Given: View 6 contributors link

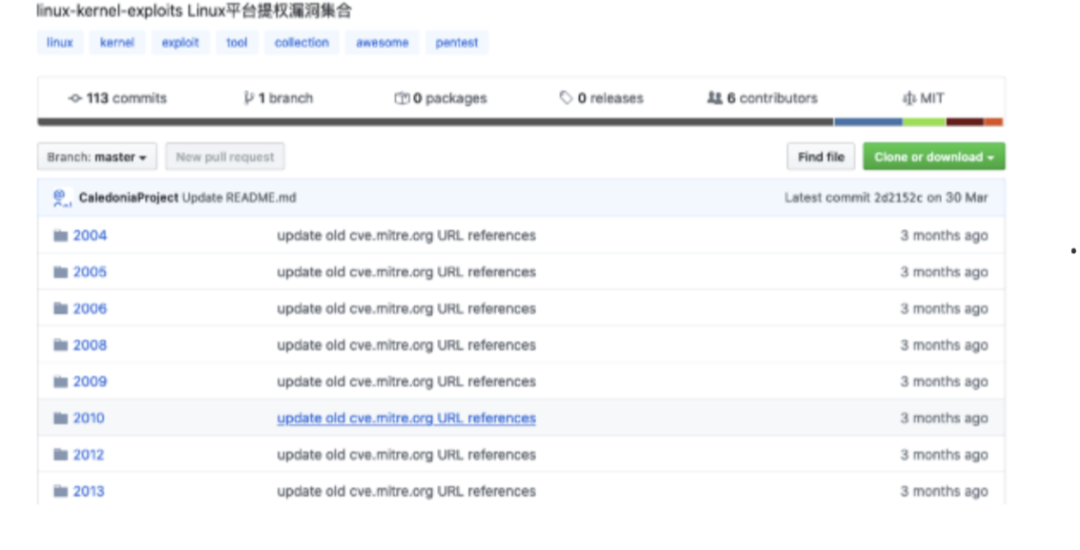Looking at the screenshot, I should 762,98.
